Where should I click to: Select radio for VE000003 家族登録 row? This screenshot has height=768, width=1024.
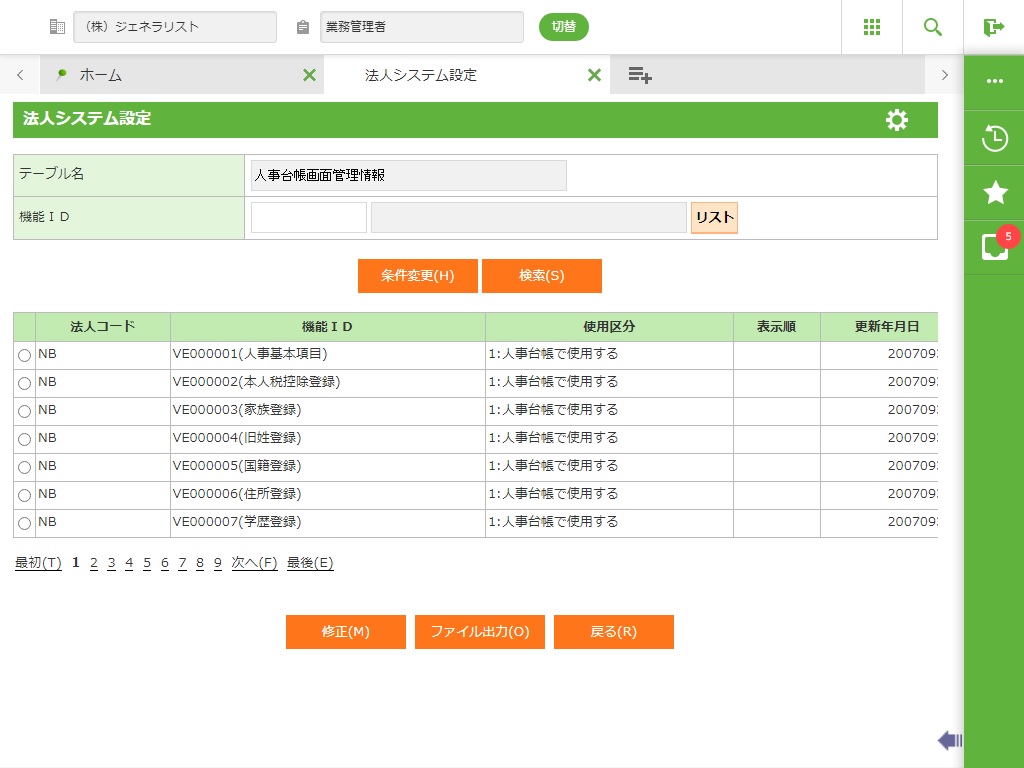[25, 411]
